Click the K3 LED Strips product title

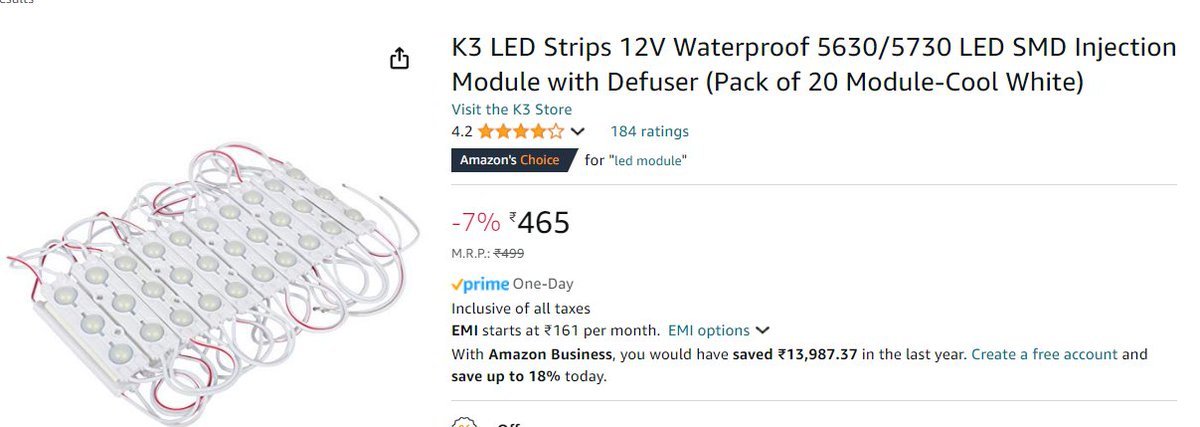[x=813, y=63]
